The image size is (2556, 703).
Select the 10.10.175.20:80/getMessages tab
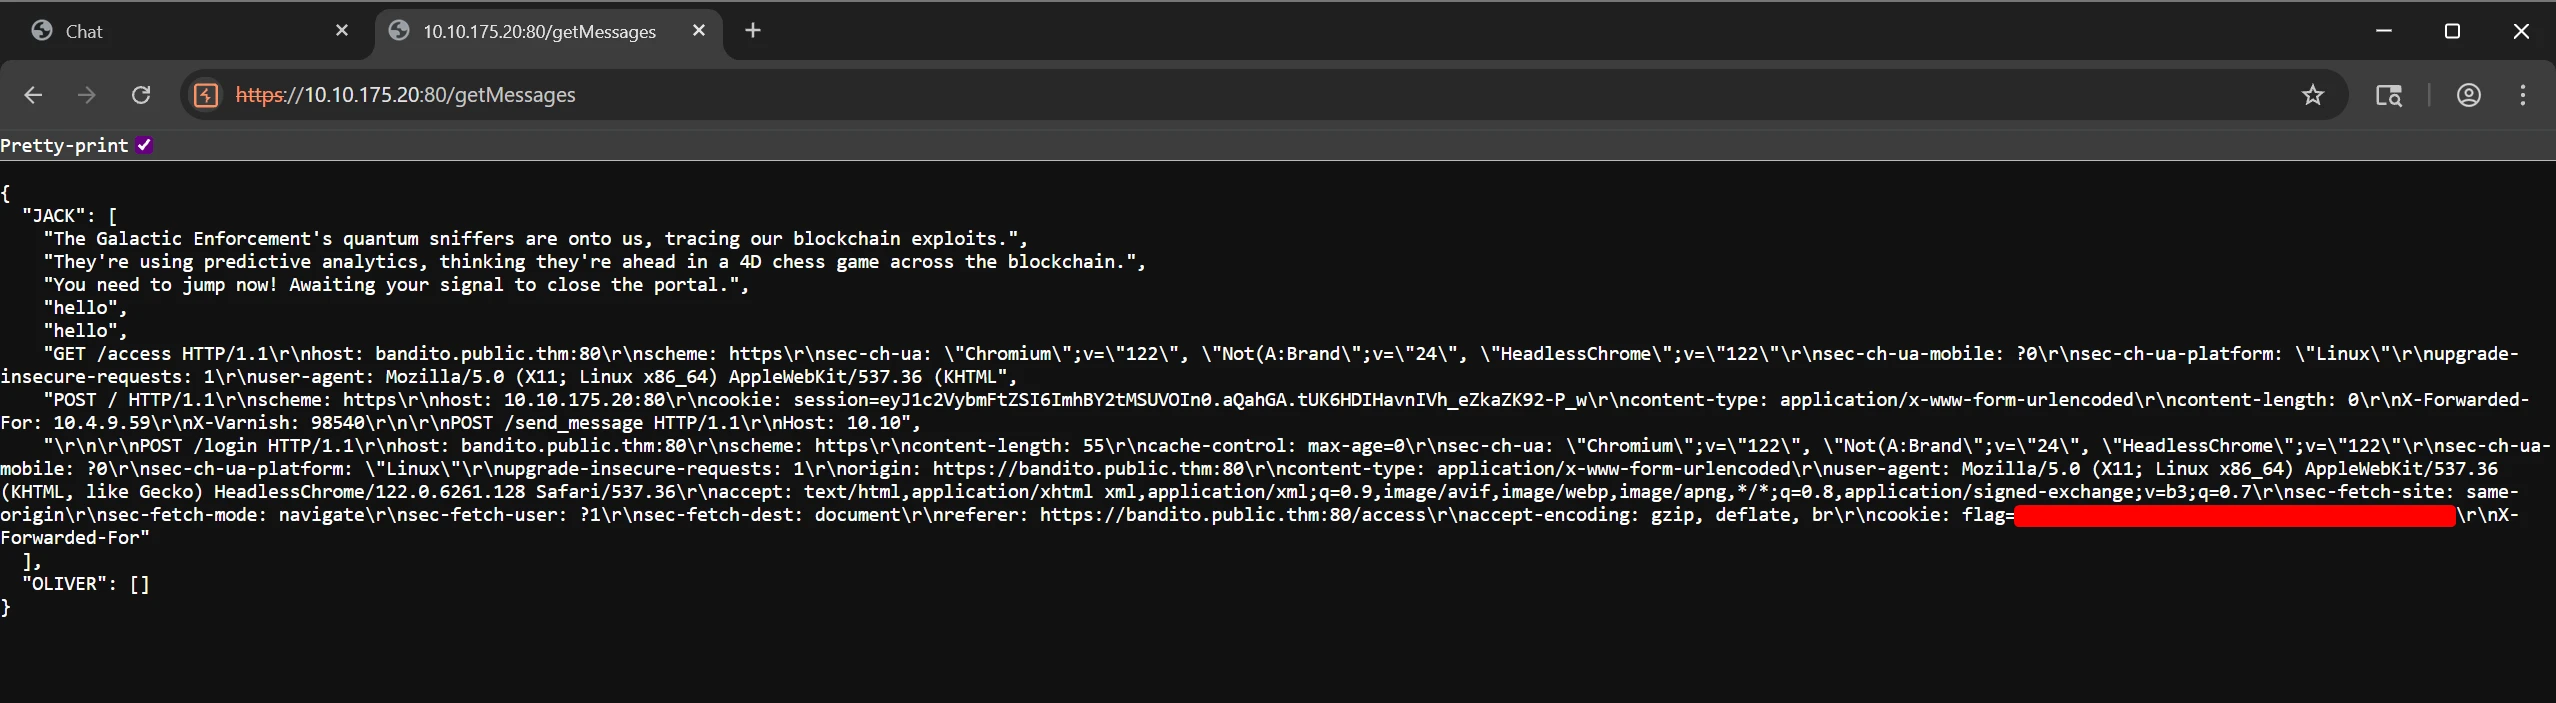(x=539, y=31)
